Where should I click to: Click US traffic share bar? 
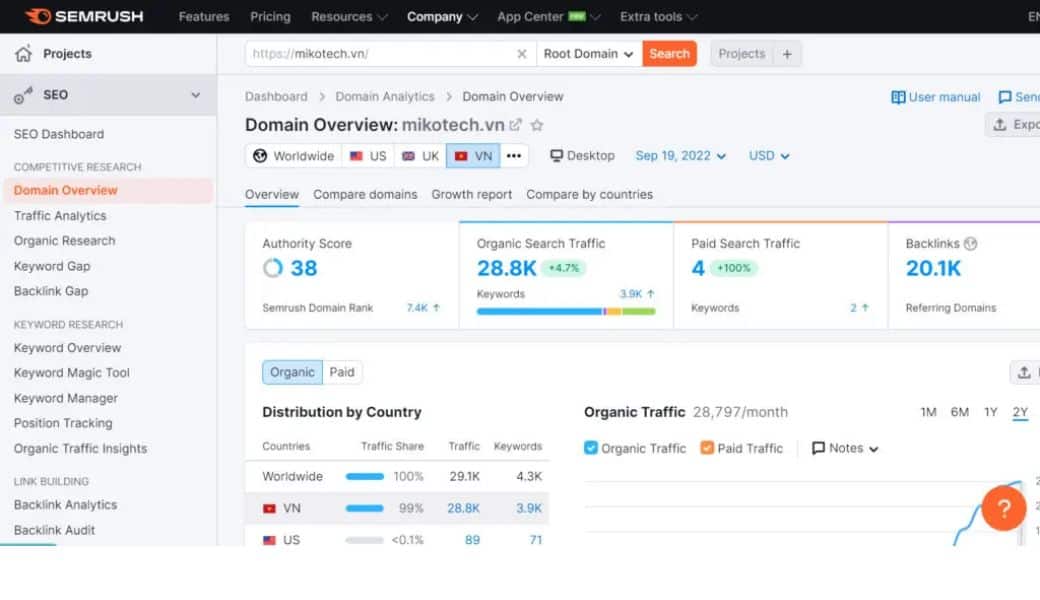[365, 540]
